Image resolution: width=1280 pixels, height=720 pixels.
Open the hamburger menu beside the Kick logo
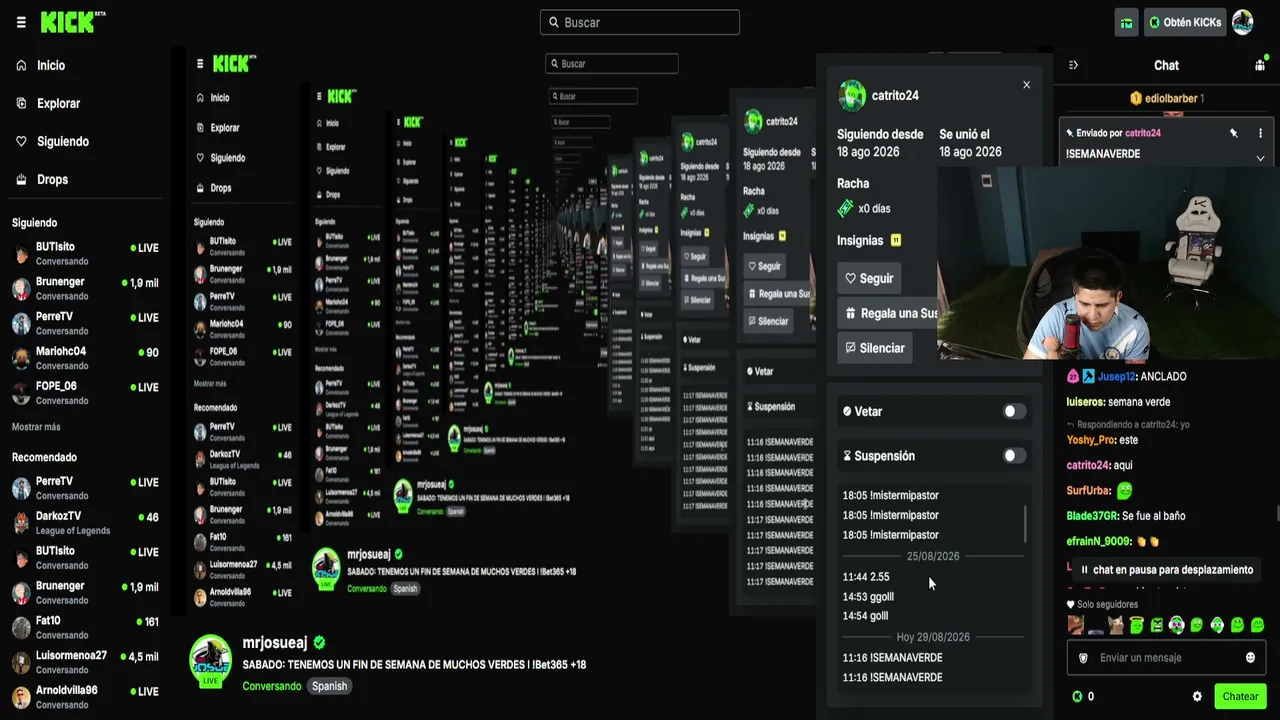coord(21,22)
